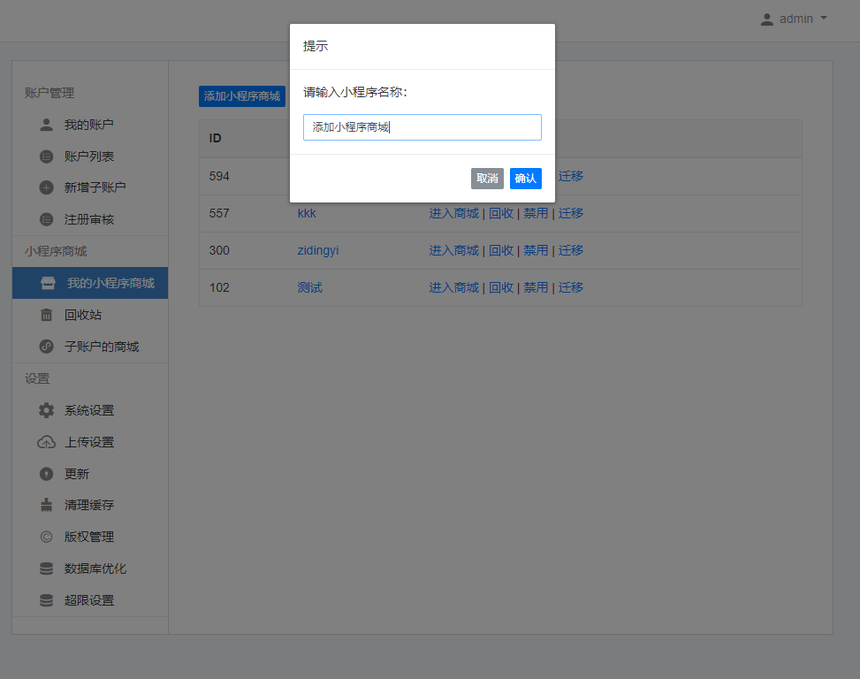Click the plus icon beside 新增子账户
The image size is (860, 679).
click(46, 187)
